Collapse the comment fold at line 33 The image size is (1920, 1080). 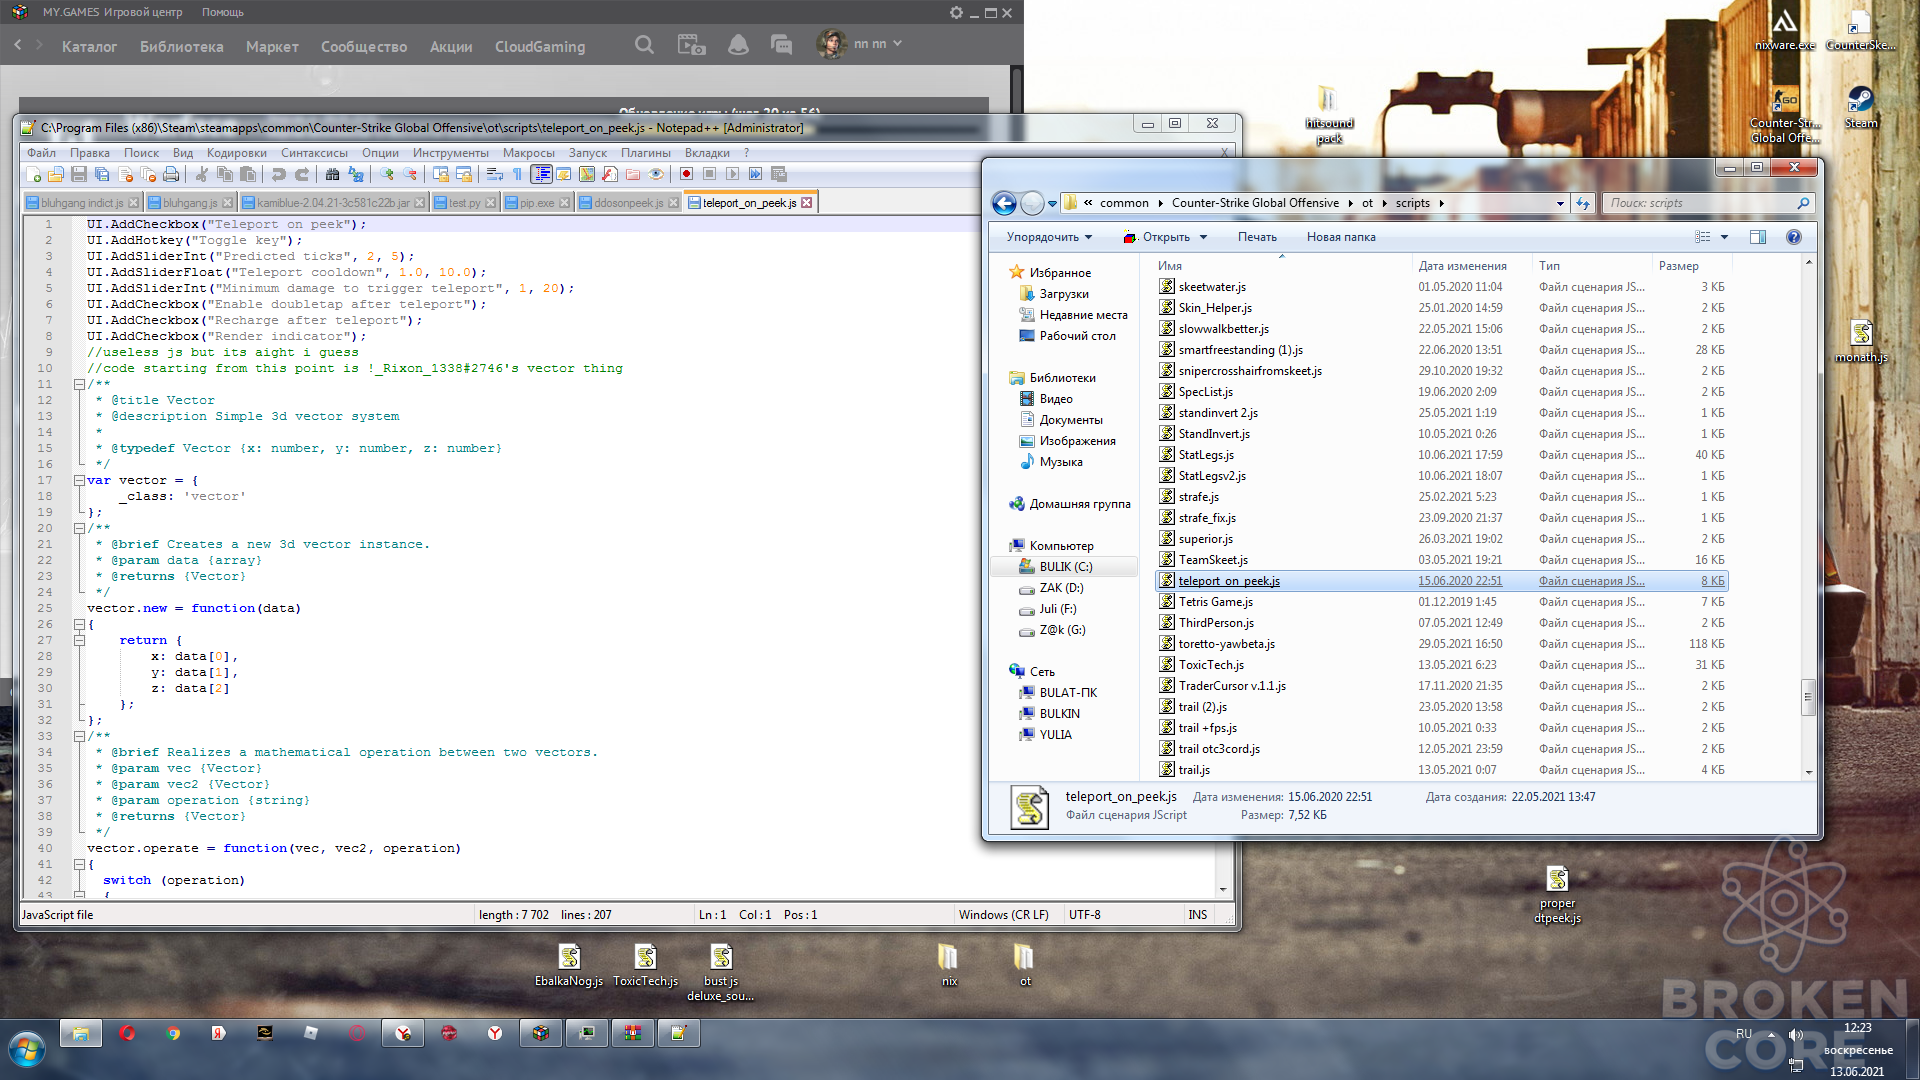point(79,736)
